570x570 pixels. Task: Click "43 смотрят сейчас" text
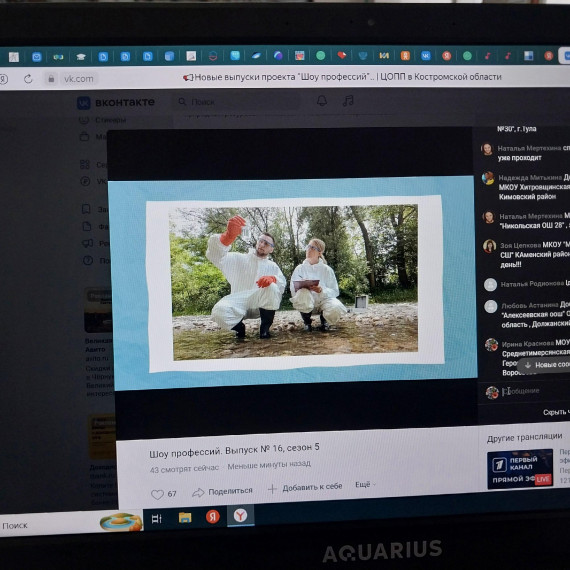click(x=184, y=469)
